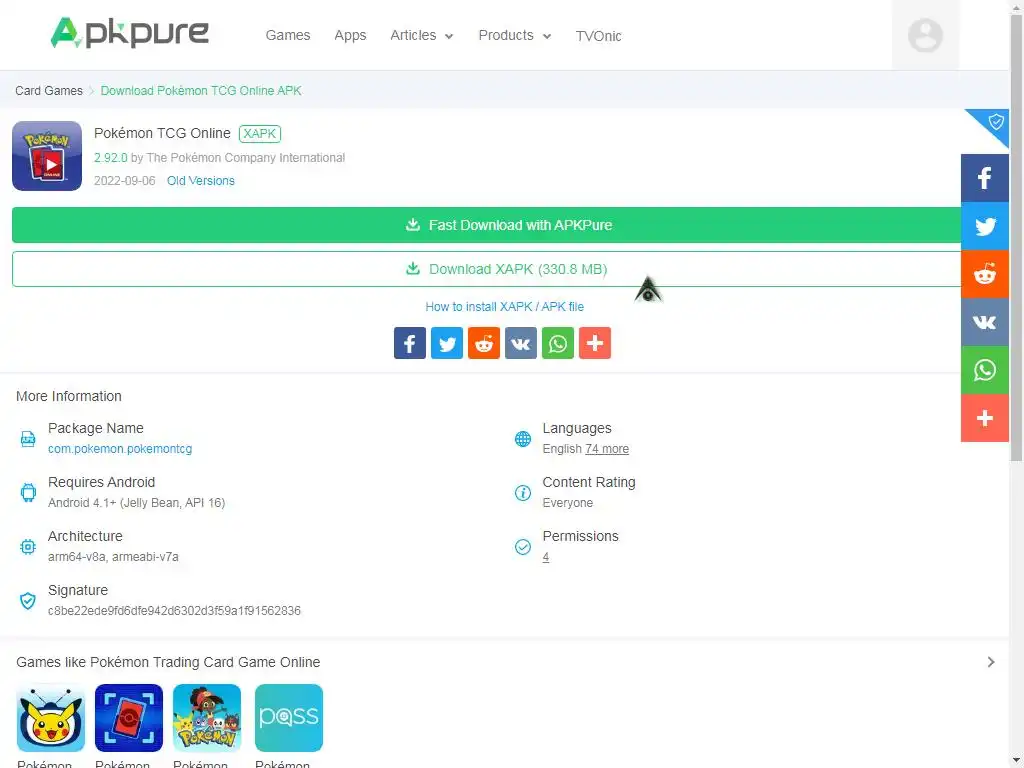Screen dimensions: 1024x768
Task: Click the plus share icon below the install link
Action: (595, 343)
